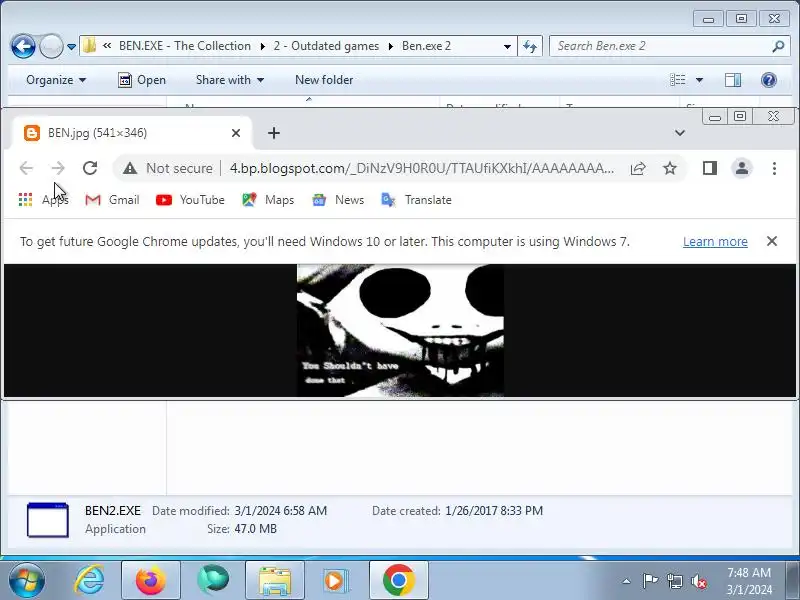Toggle Chrome side panel
The width and height of the screenshot is (800, 600).
(x=710, y=168)
